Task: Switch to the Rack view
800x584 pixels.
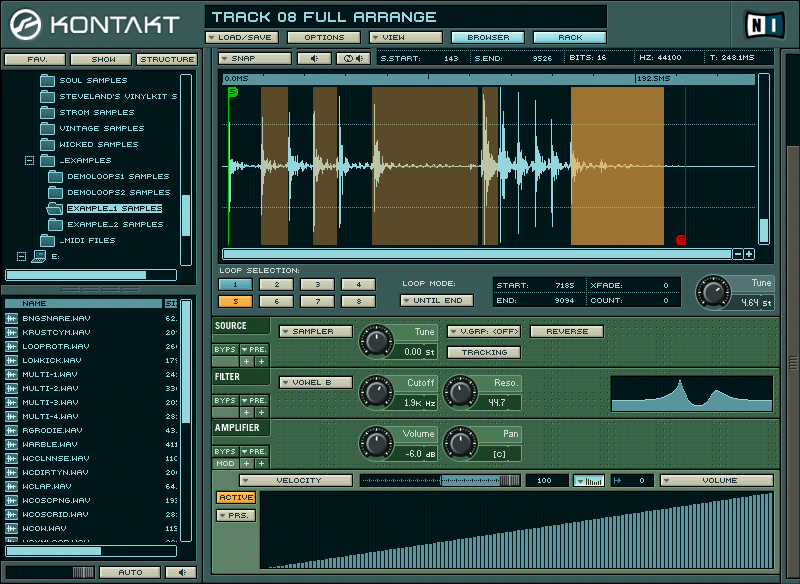Action: [570, 37]
